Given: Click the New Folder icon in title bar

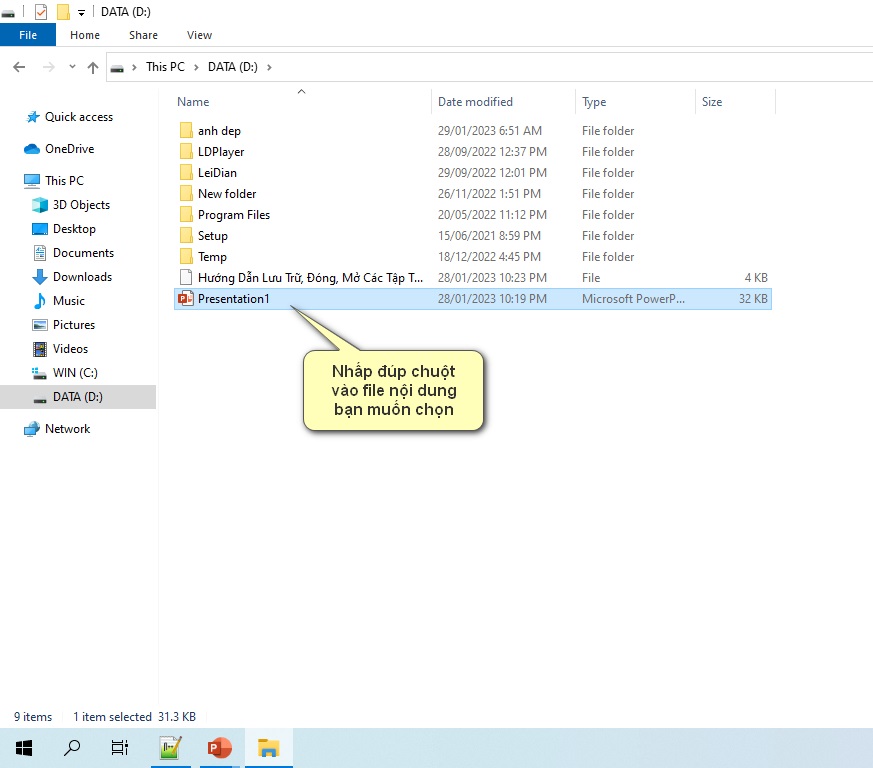Looking at the screenshot, I should pos(63,12).
